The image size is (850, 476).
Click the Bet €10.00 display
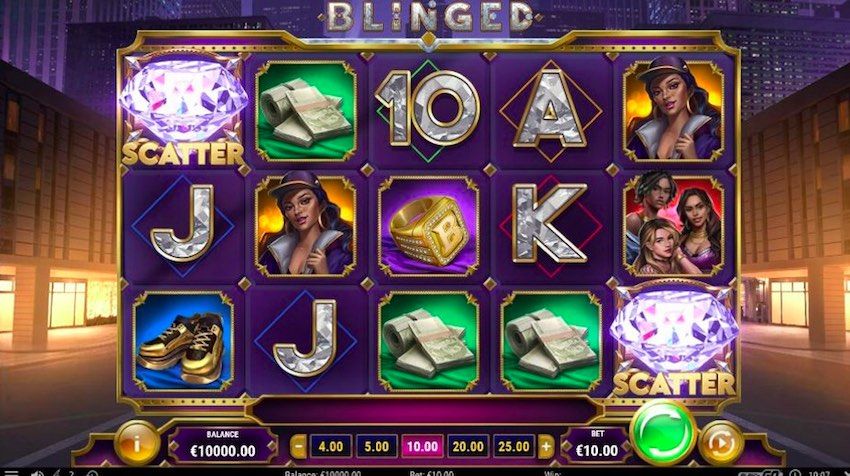pyautogui.click(x=597, y=445)
